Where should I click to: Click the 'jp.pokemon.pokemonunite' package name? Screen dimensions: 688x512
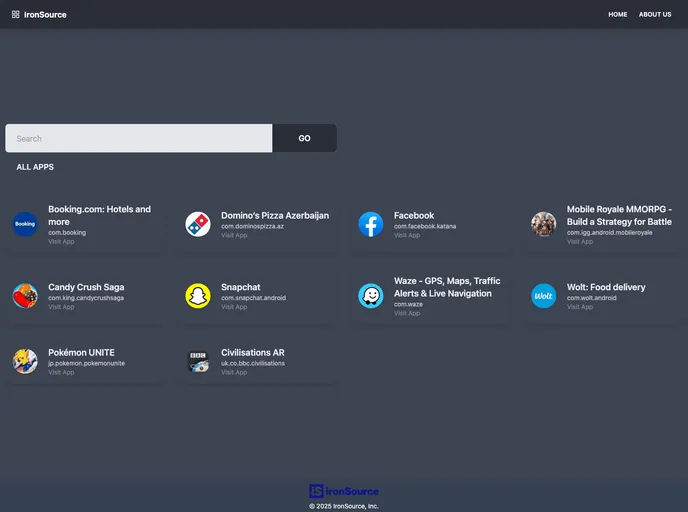point(86,363)
